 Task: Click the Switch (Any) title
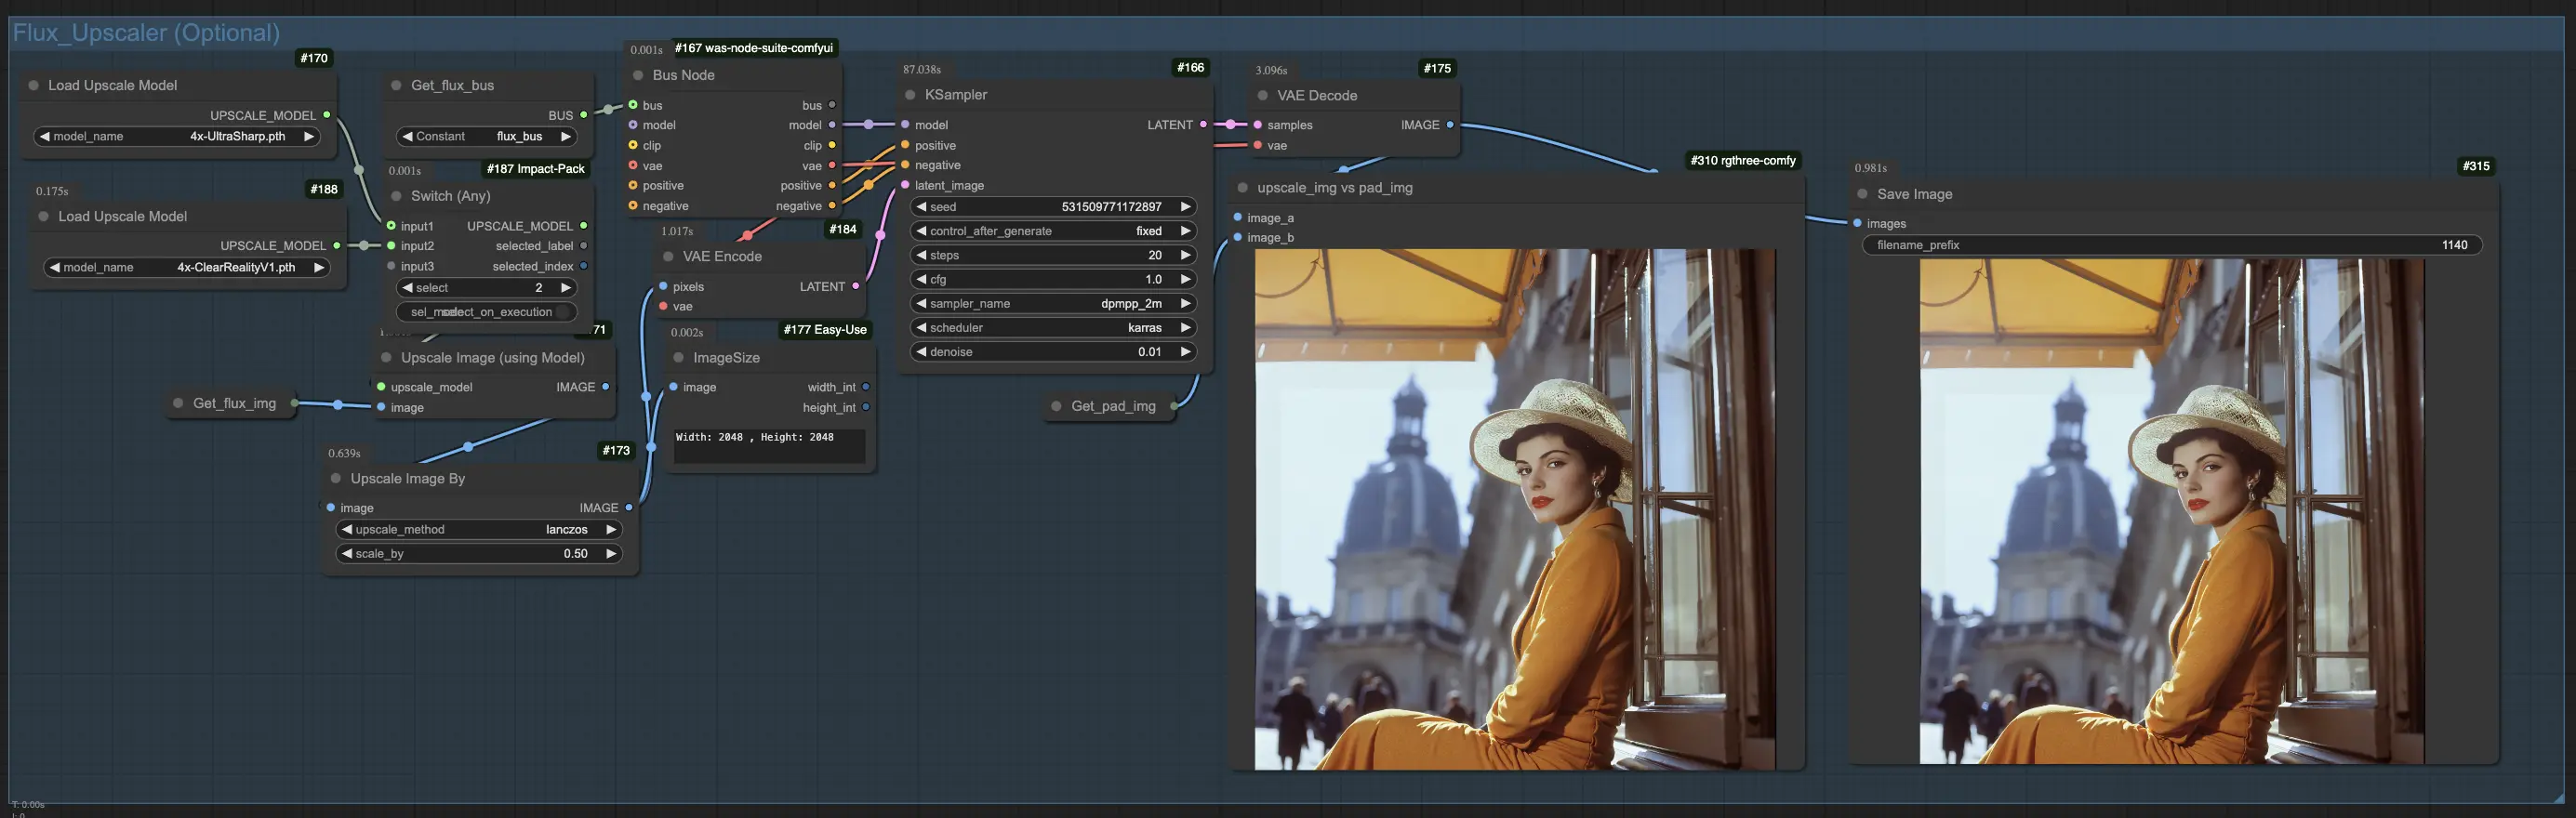[450, 196]
